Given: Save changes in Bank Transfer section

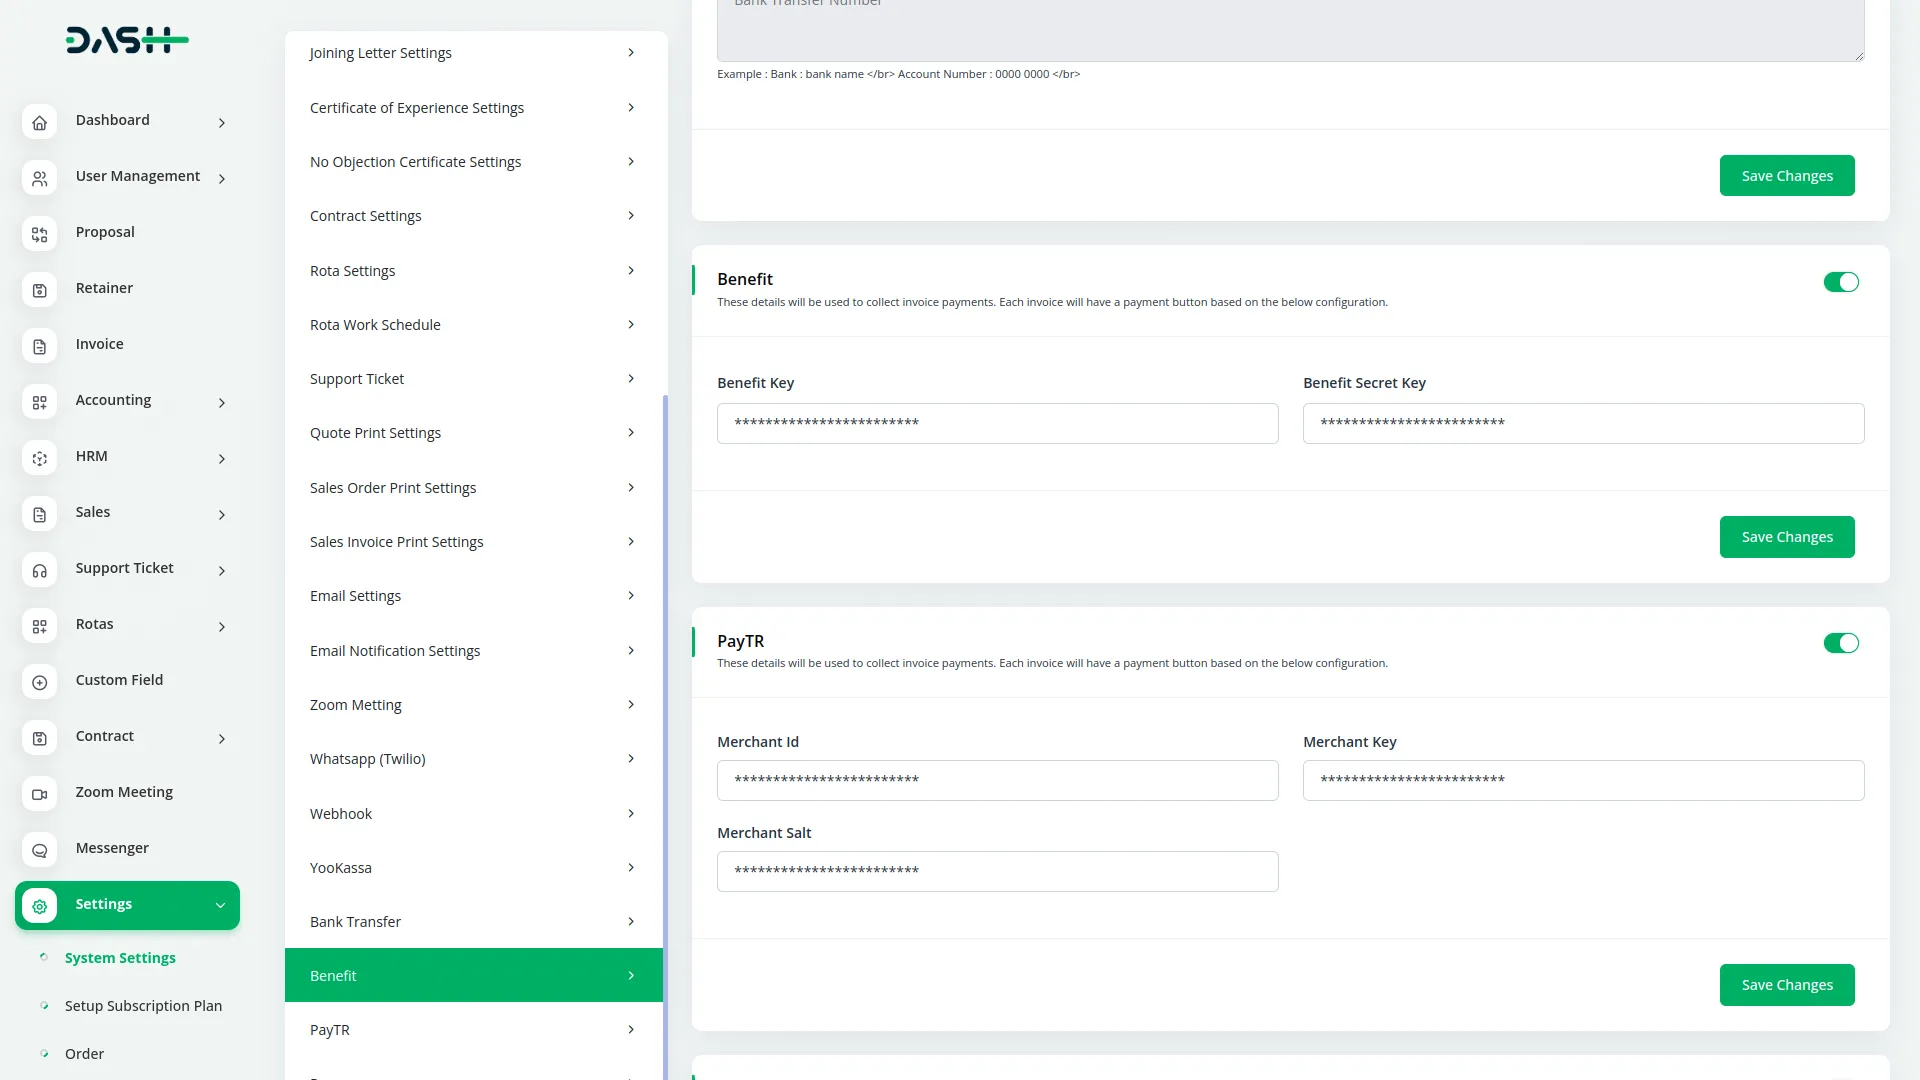Looking at the screenshot, I should tap(1787, 175).
